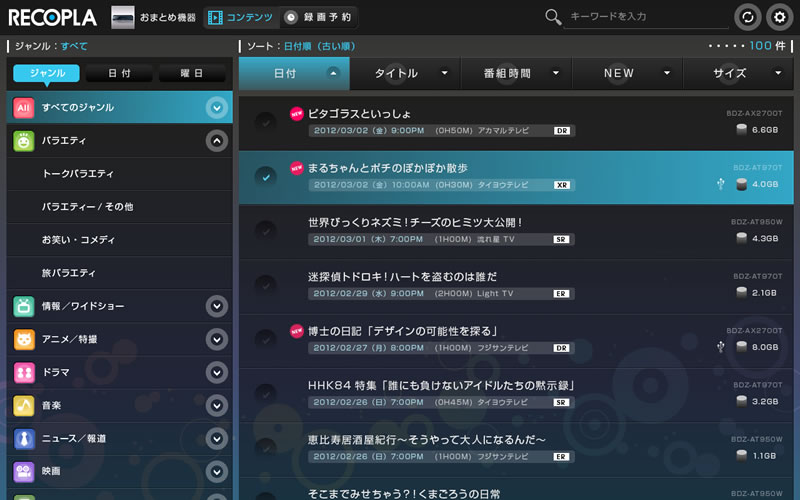
Task: Click NEW badge on ピタゴラスといっしょ
Action: pyautogui.click(x=296, y=114)
